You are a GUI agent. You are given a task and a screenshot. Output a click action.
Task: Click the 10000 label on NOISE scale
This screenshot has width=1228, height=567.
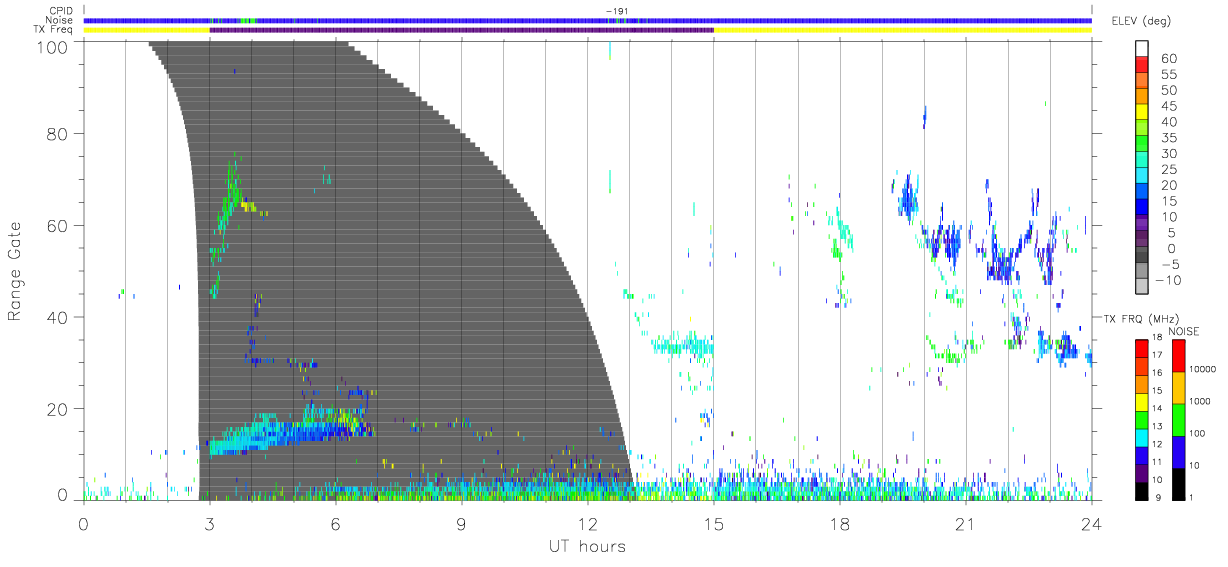(1202, 370)
